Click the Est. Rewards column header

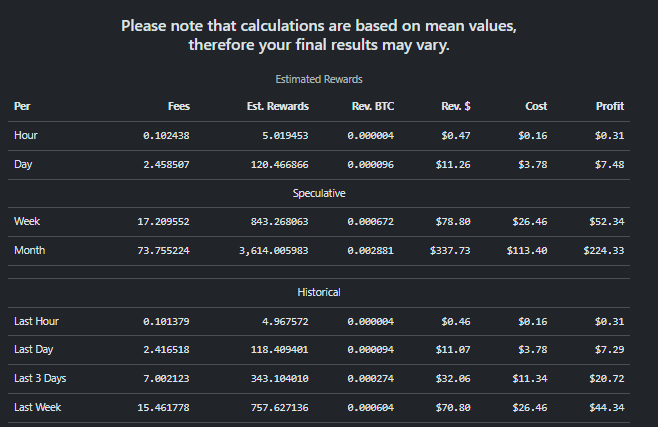278,106
